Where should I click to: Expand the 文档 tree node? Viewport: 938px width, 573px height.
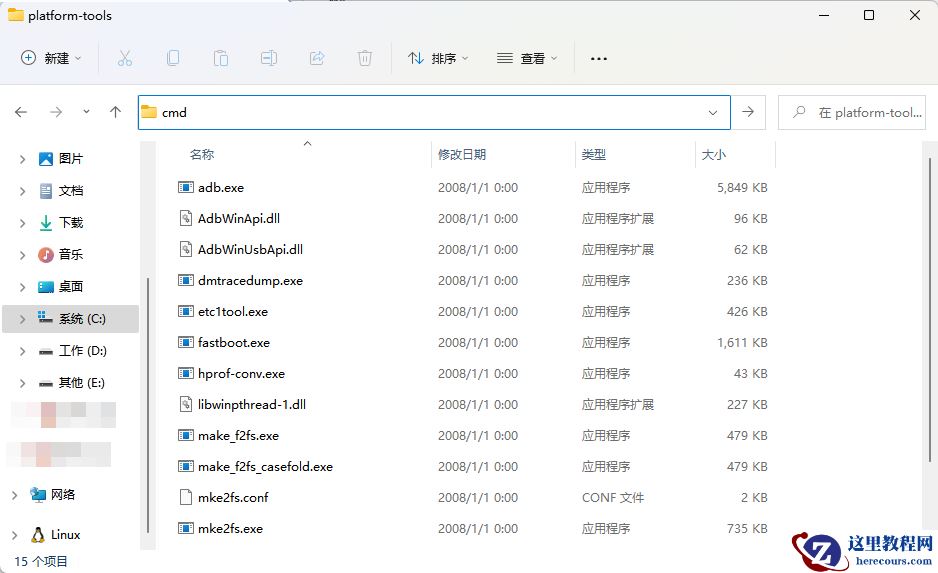(22, 191)
